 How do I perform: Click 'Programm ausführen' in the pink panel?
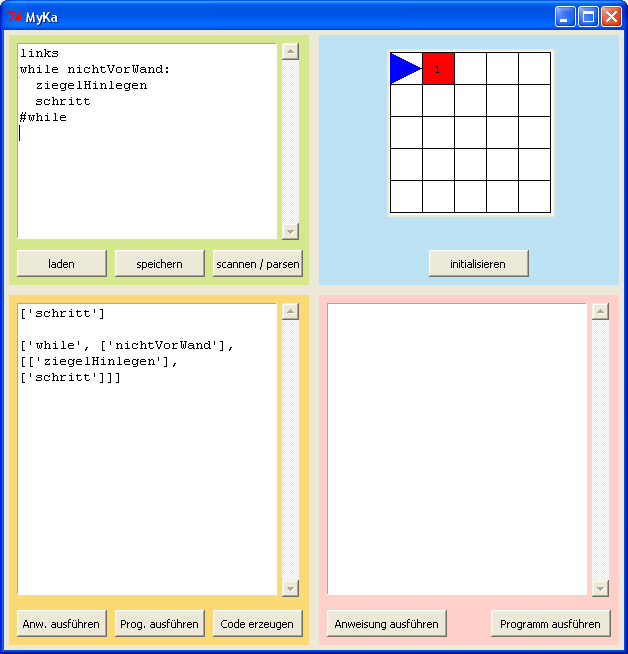click(550, 624)
